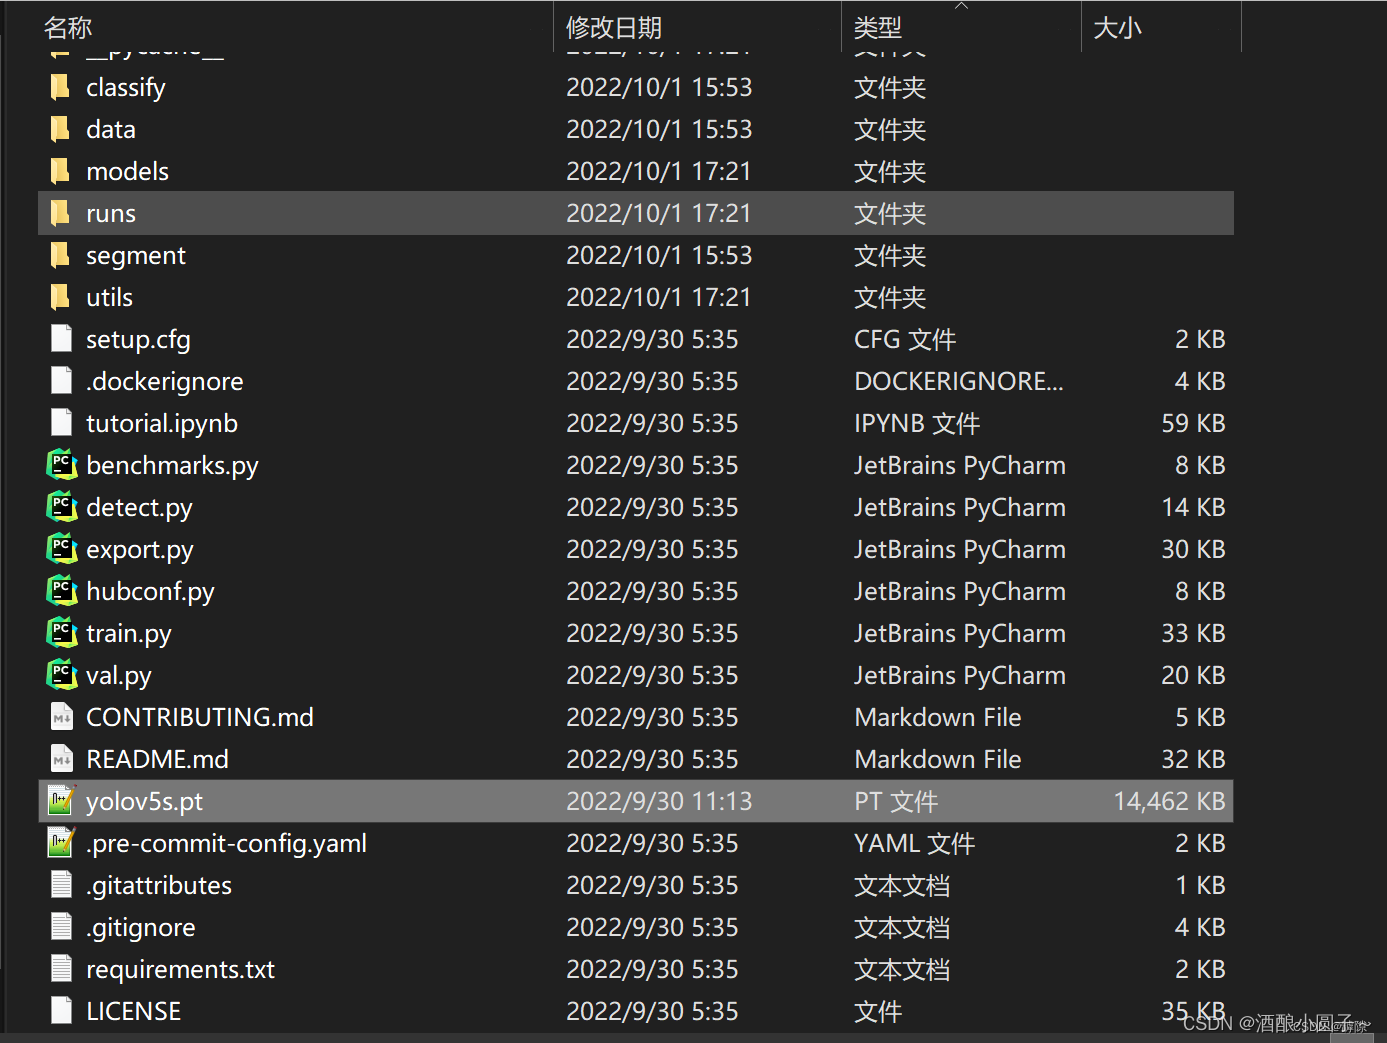Sort by the 大小 column header
Screen dimensions: 1387x1043
coord(1117,28)
